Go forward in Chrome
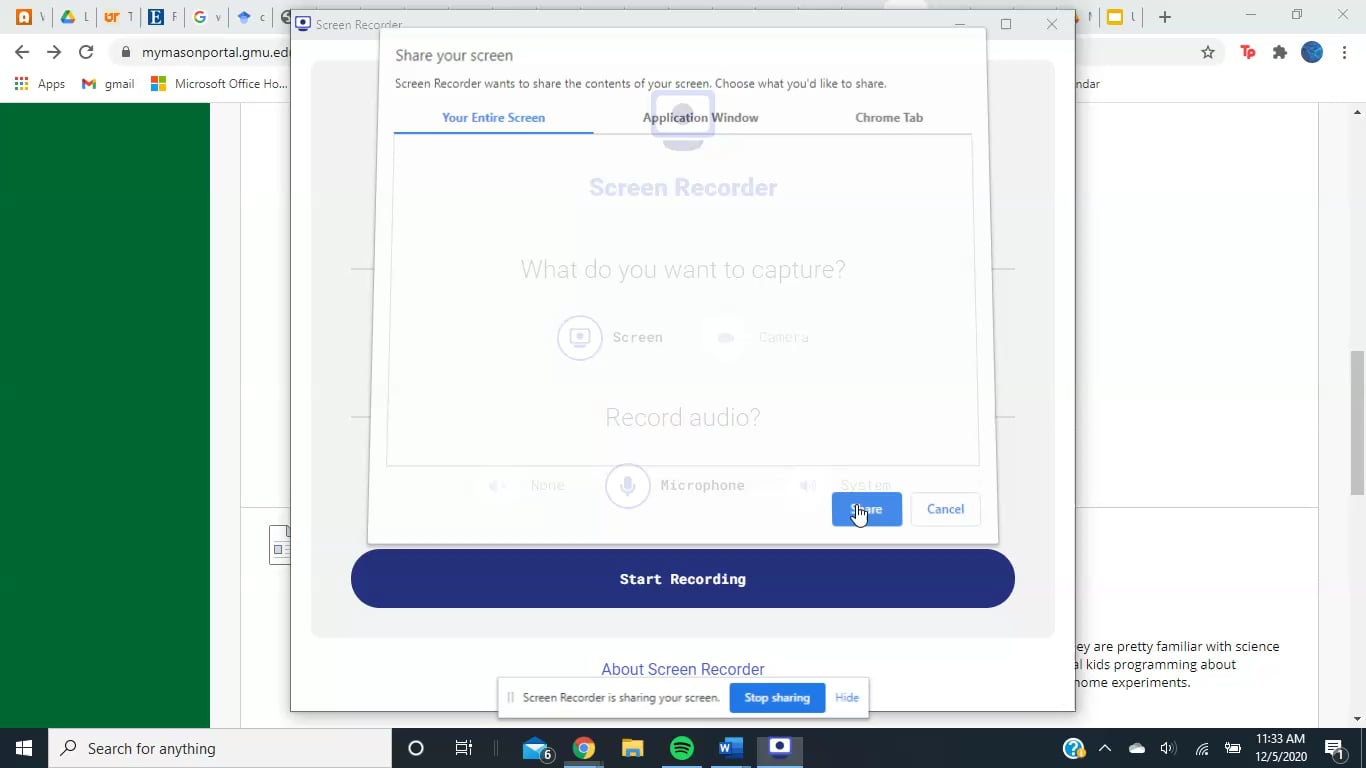 pyautogui.click(x=54, y=52)
